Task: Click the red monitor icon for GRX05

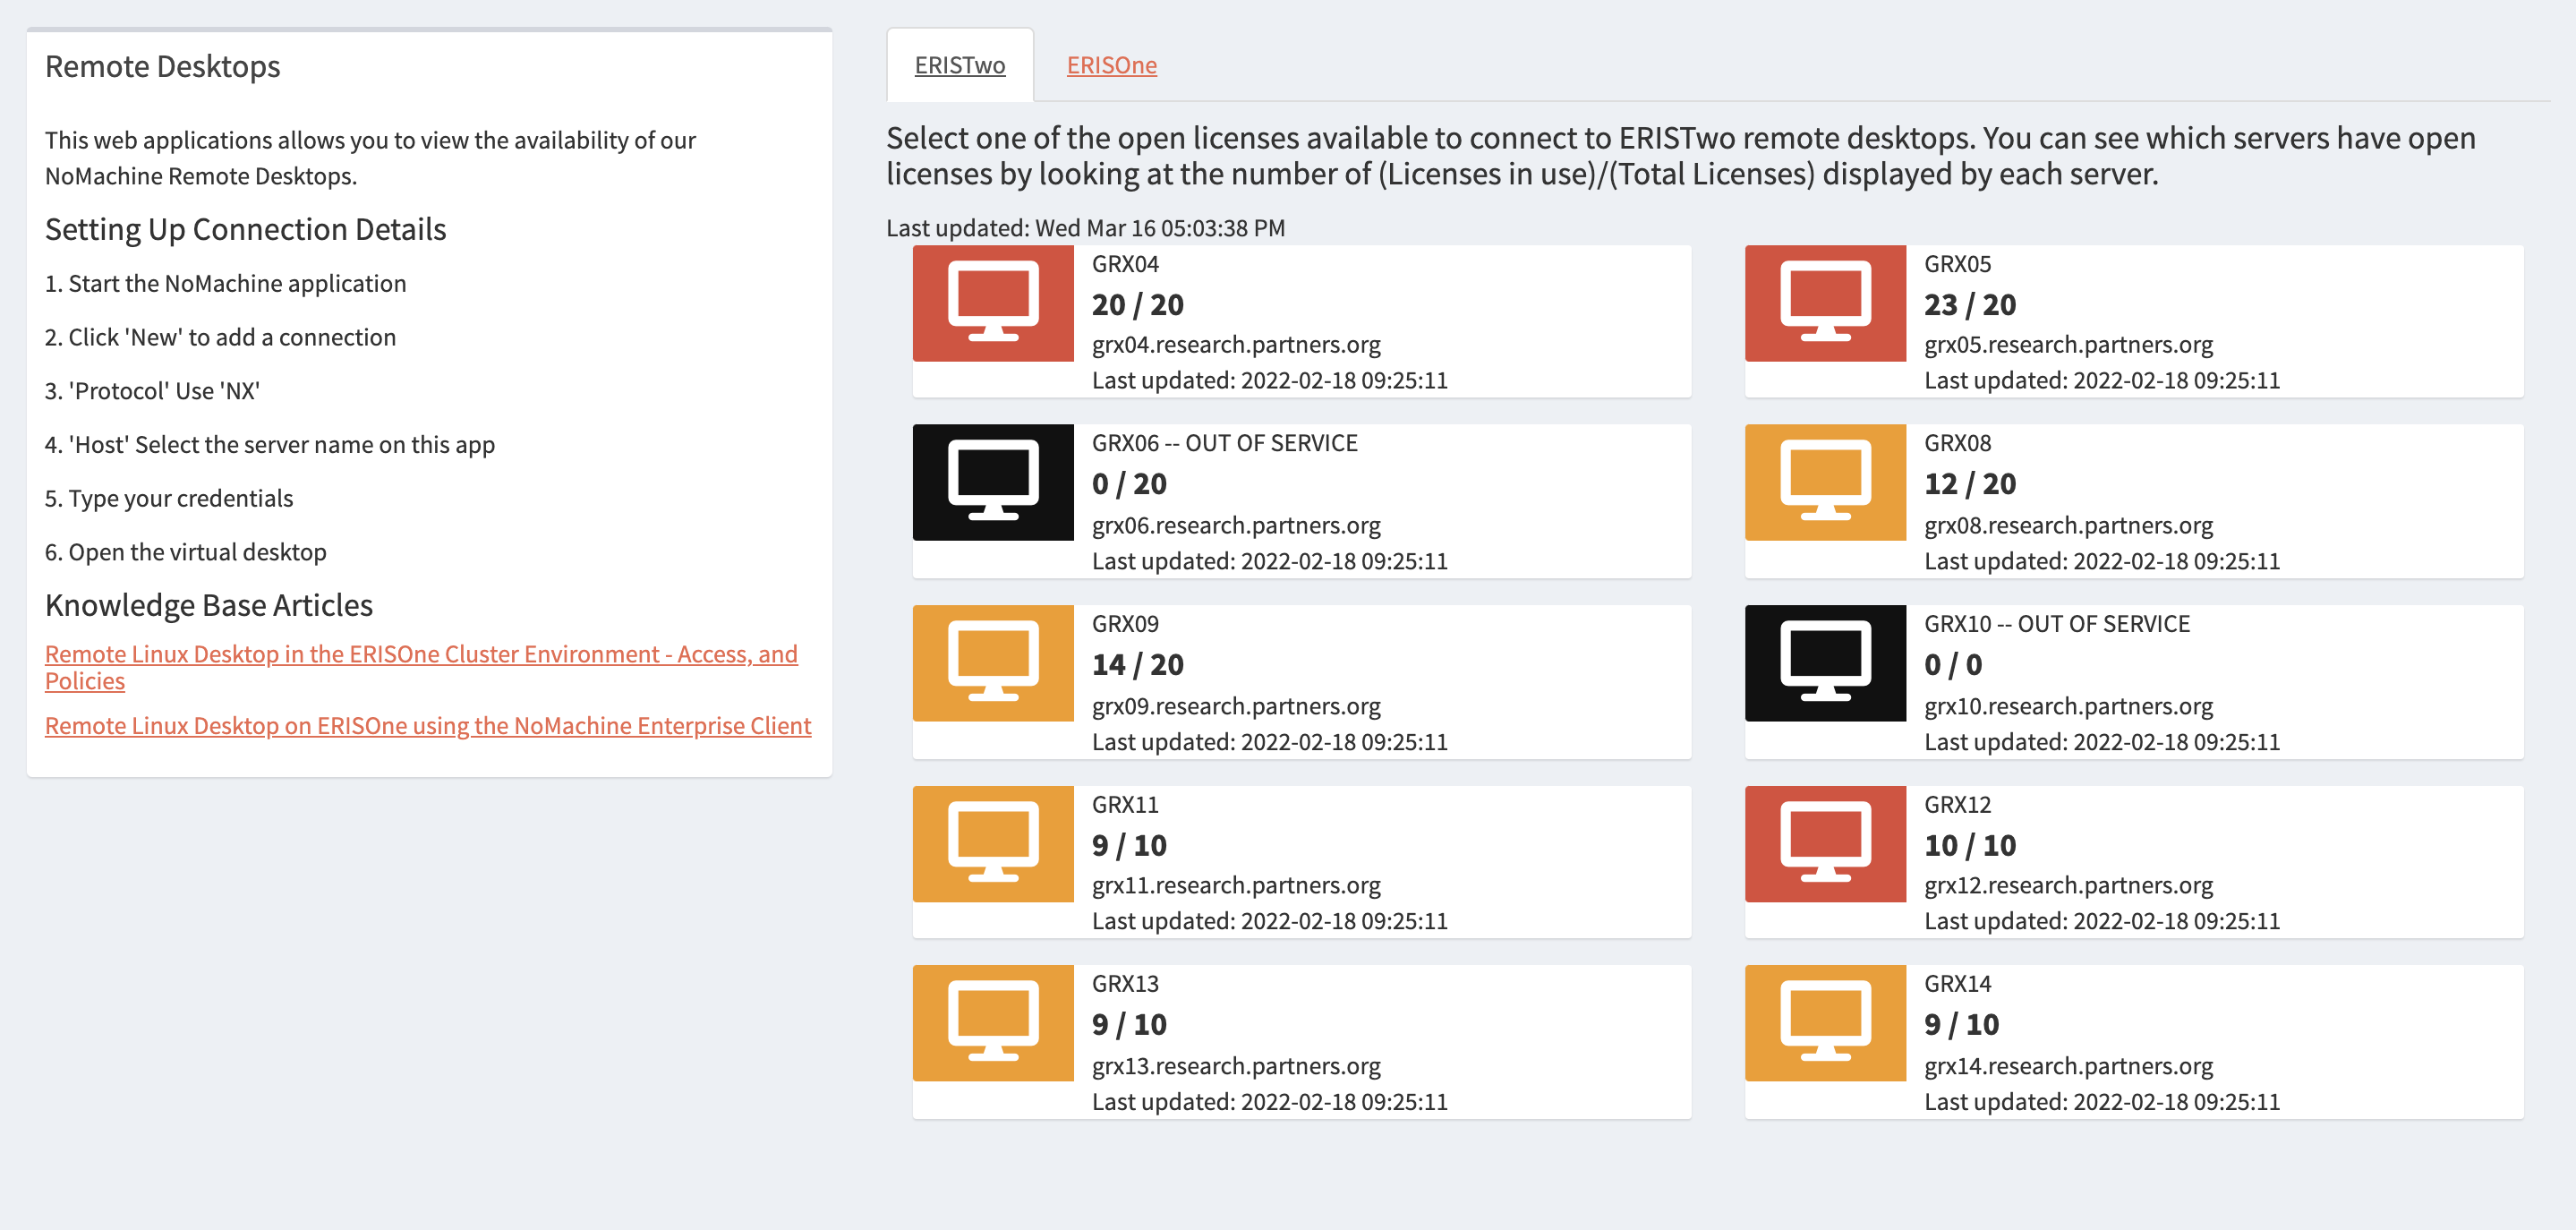Action: click(x=1825, y=303)
